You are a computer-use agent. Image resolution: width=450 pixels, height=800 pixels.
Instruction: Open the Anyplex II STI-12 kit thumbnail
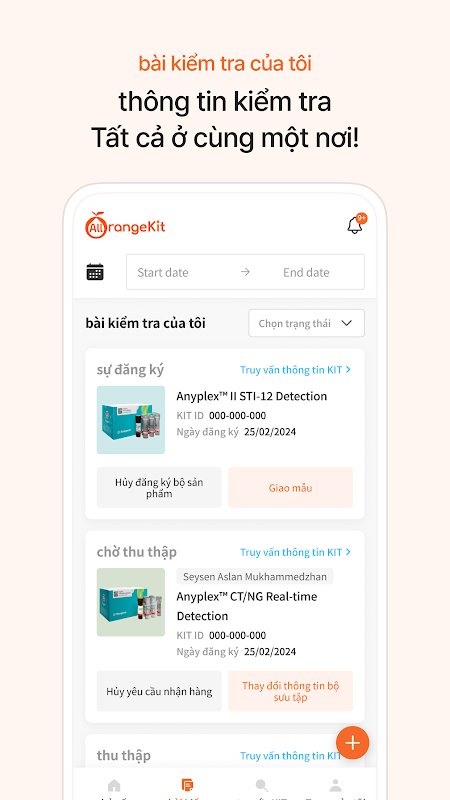131,420
